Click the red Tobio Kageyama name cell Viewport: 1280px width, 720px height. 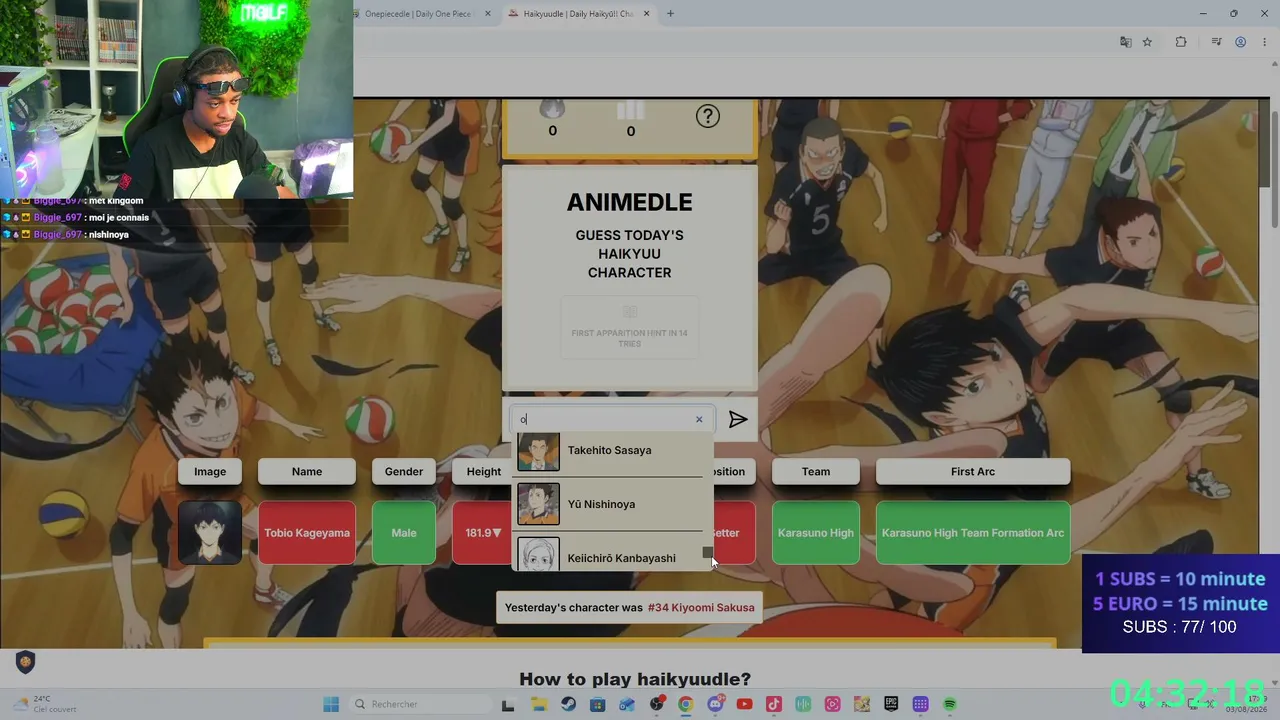point(307,533)
